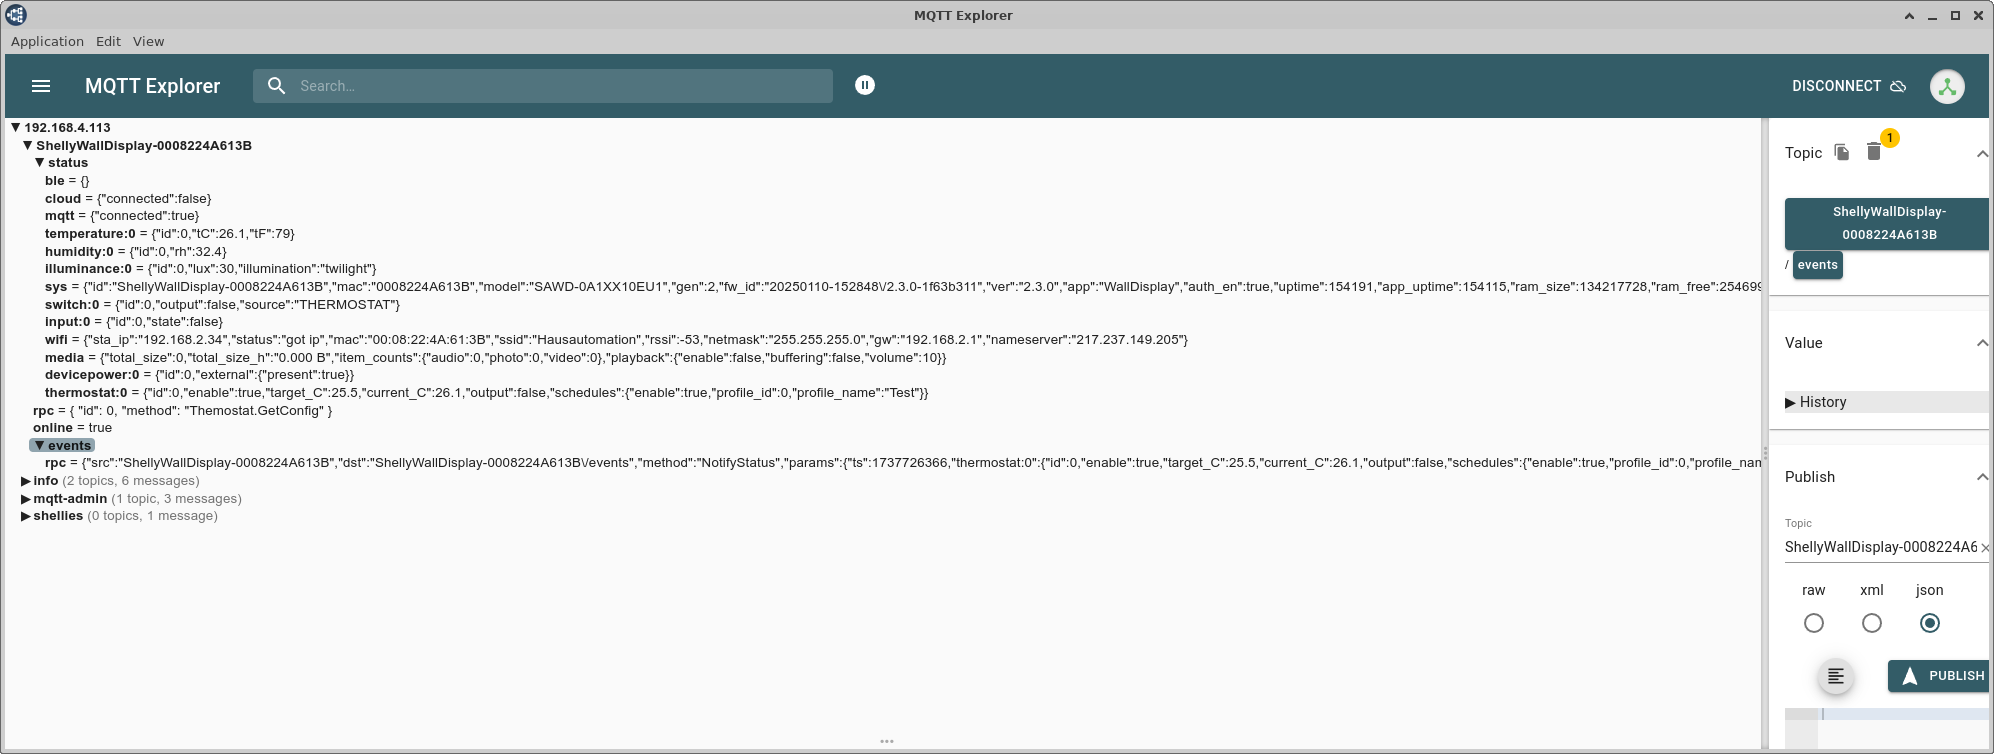The width and height of the screenshot is (1994, 754).
Task: Select the humidity:0 topic row
Action: 136,252
